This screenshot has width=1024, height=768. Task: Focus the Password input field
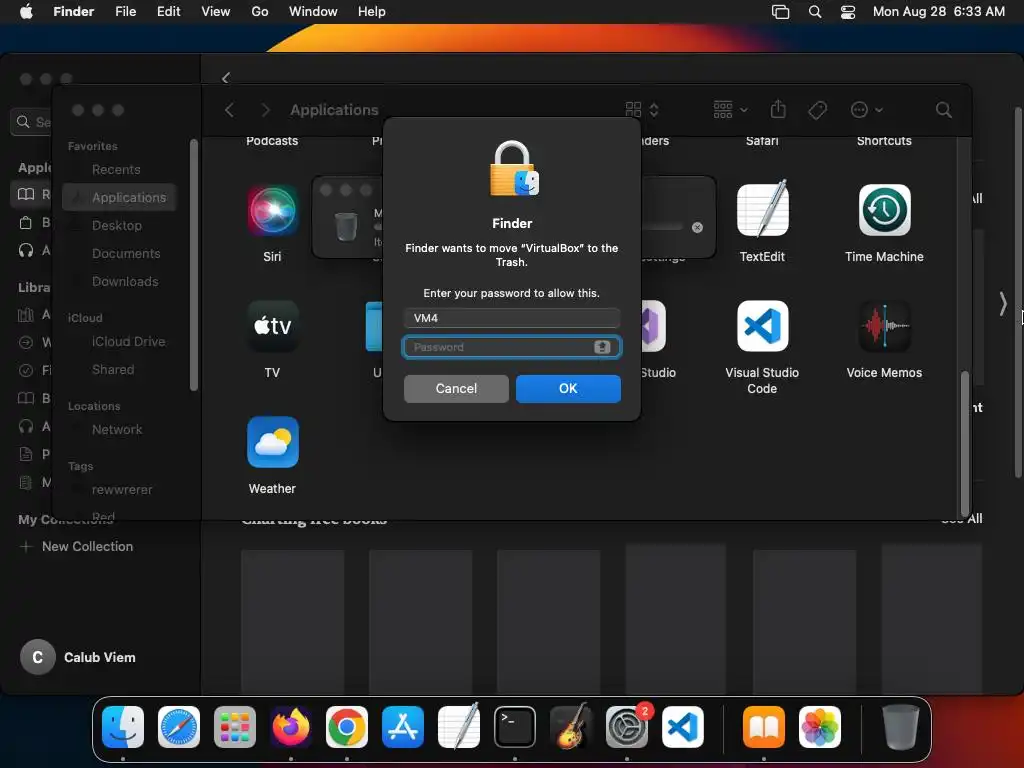511,347
